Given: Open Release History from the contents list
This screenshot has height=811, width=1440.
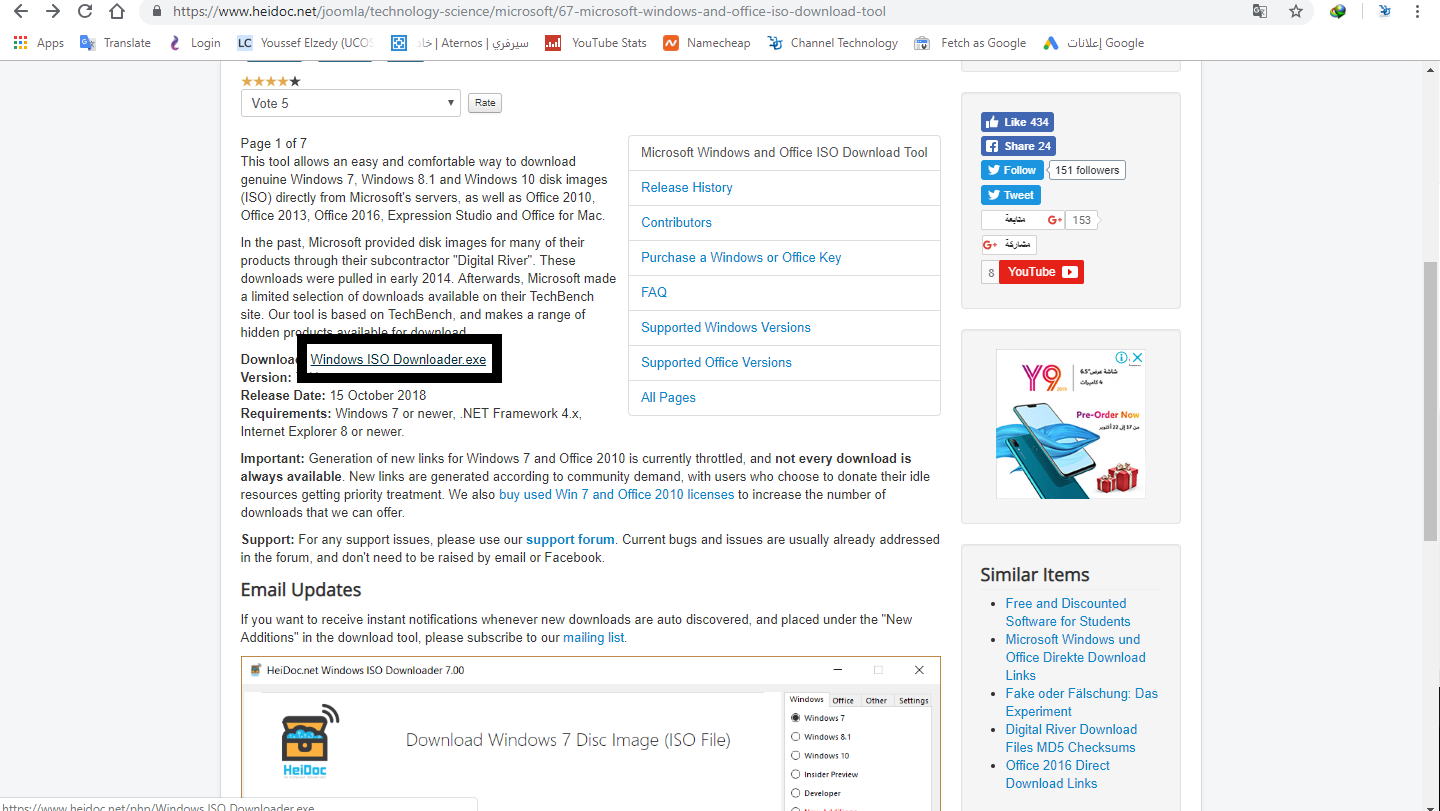Looking at the screenshot, I should tap(687, 187).
